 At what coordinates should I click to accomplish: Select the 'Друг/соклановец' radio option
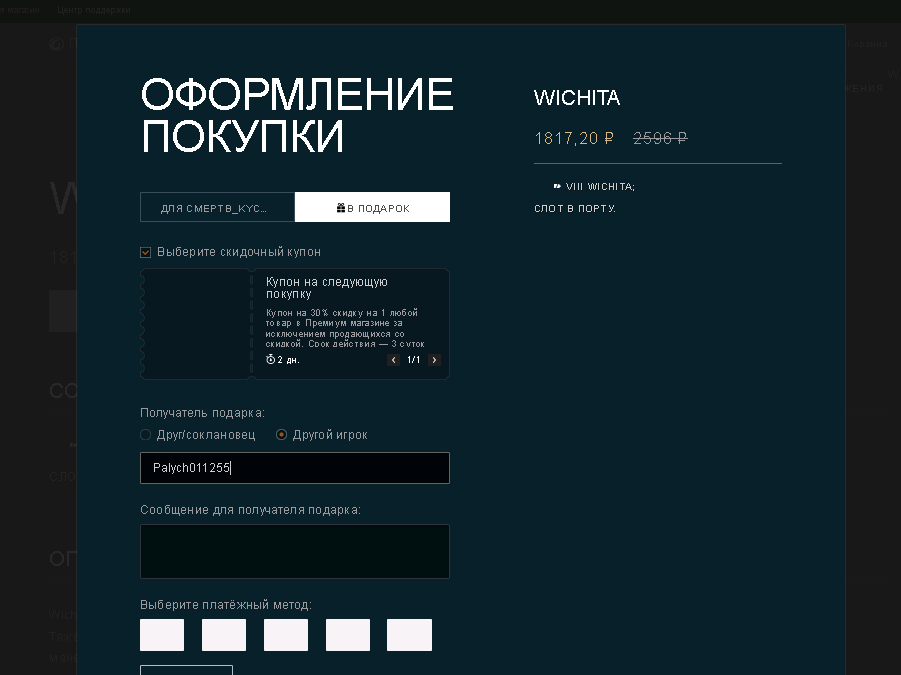(x=145, y=435)
